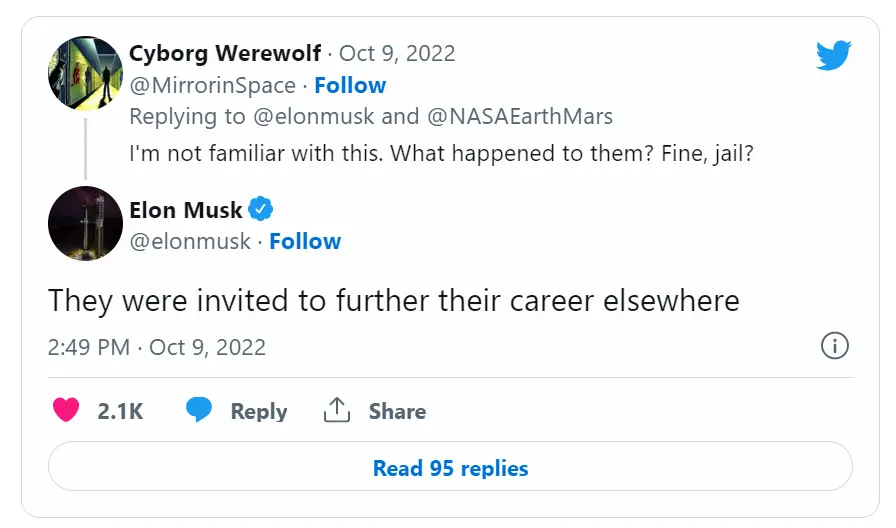Viewport: 896px width, 528px height.
Task: Click the Oct 9, 2022 date beside Cyborg Werewolf
Action: pyautogui.click(x=397, y=54)
